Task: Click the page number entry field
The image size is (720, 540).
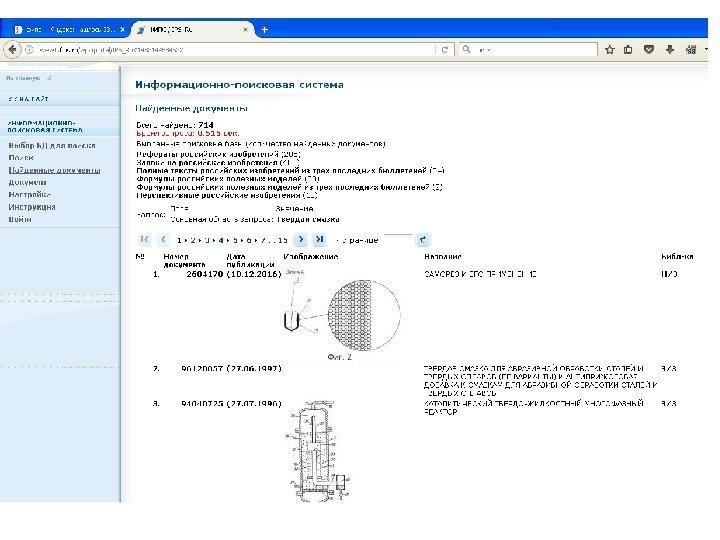Action: 398,239
